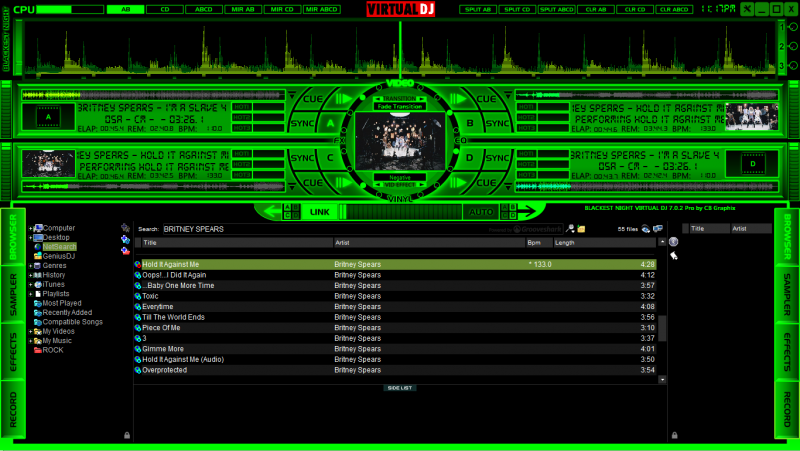This screenshot has height=451, width=800.
Task: Toggle the side list lock icon
Action: pos(674,435)
